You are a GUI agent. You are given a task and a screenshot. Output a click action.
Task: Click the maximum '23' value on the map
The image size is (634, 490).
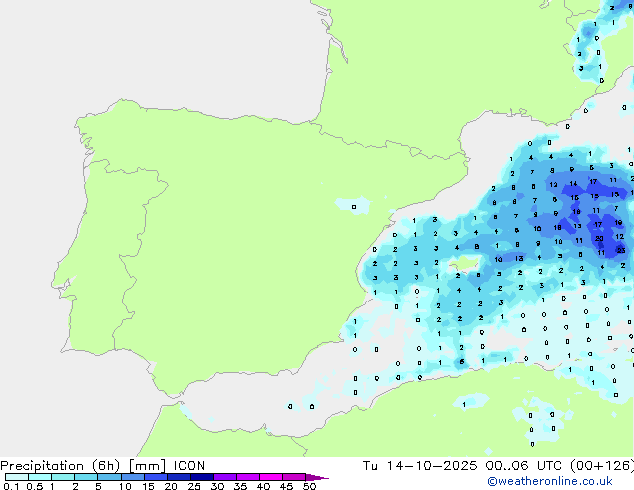pos(621,250)
